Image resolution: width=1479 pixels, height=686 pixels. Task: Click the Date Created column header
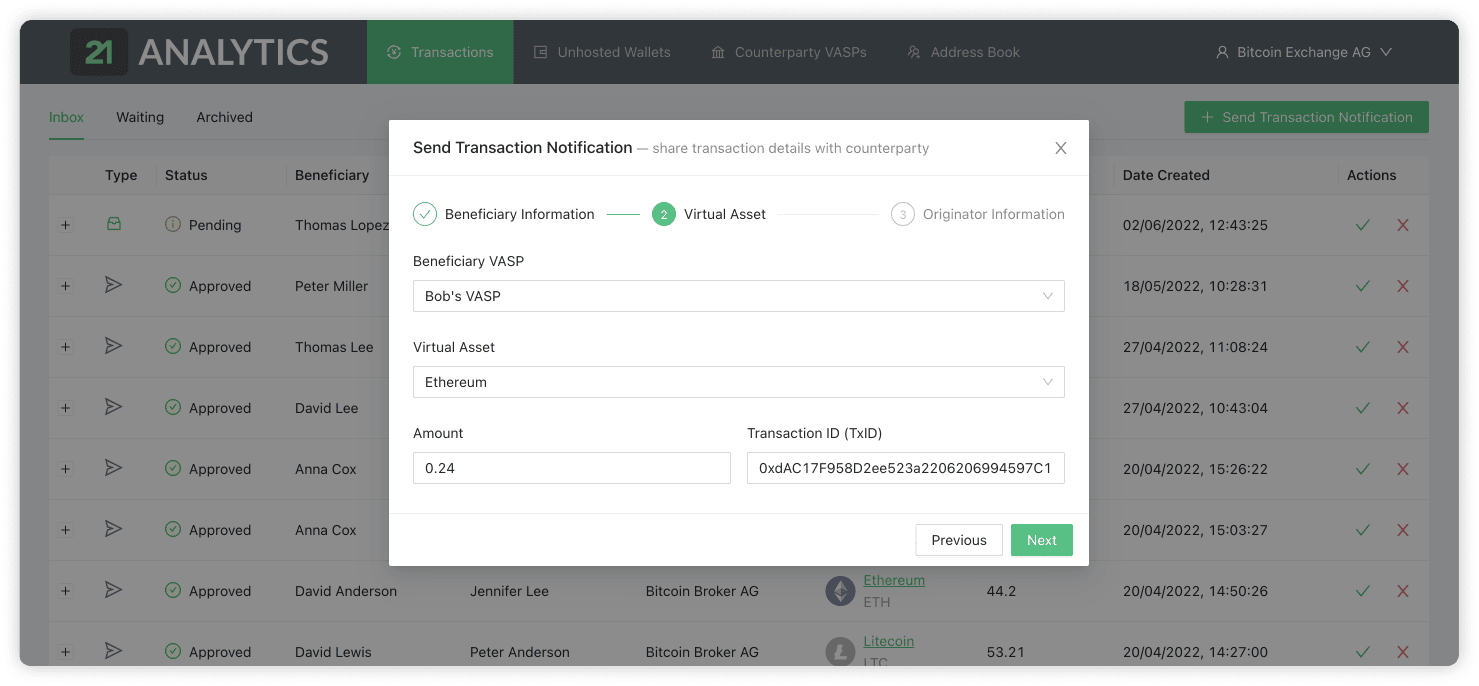(x=1166, y=175)
